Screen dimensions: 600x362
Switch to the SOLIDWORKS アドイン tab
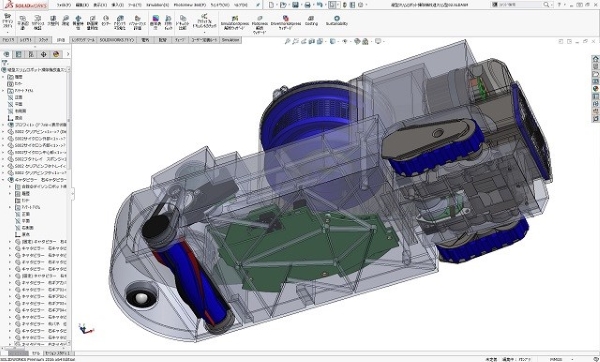(x=117, y=40)
